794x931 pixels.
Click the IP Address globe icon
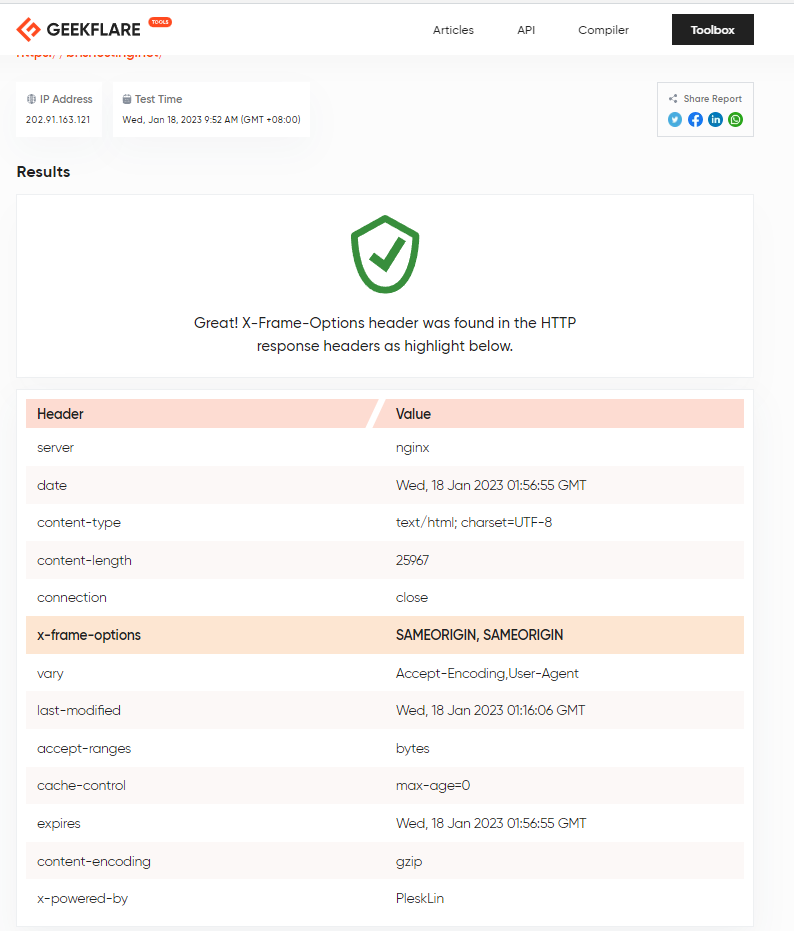coord(31,99)
